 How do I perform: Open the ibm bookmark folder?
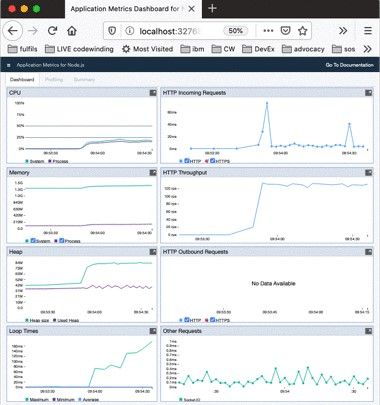[192, 49]
